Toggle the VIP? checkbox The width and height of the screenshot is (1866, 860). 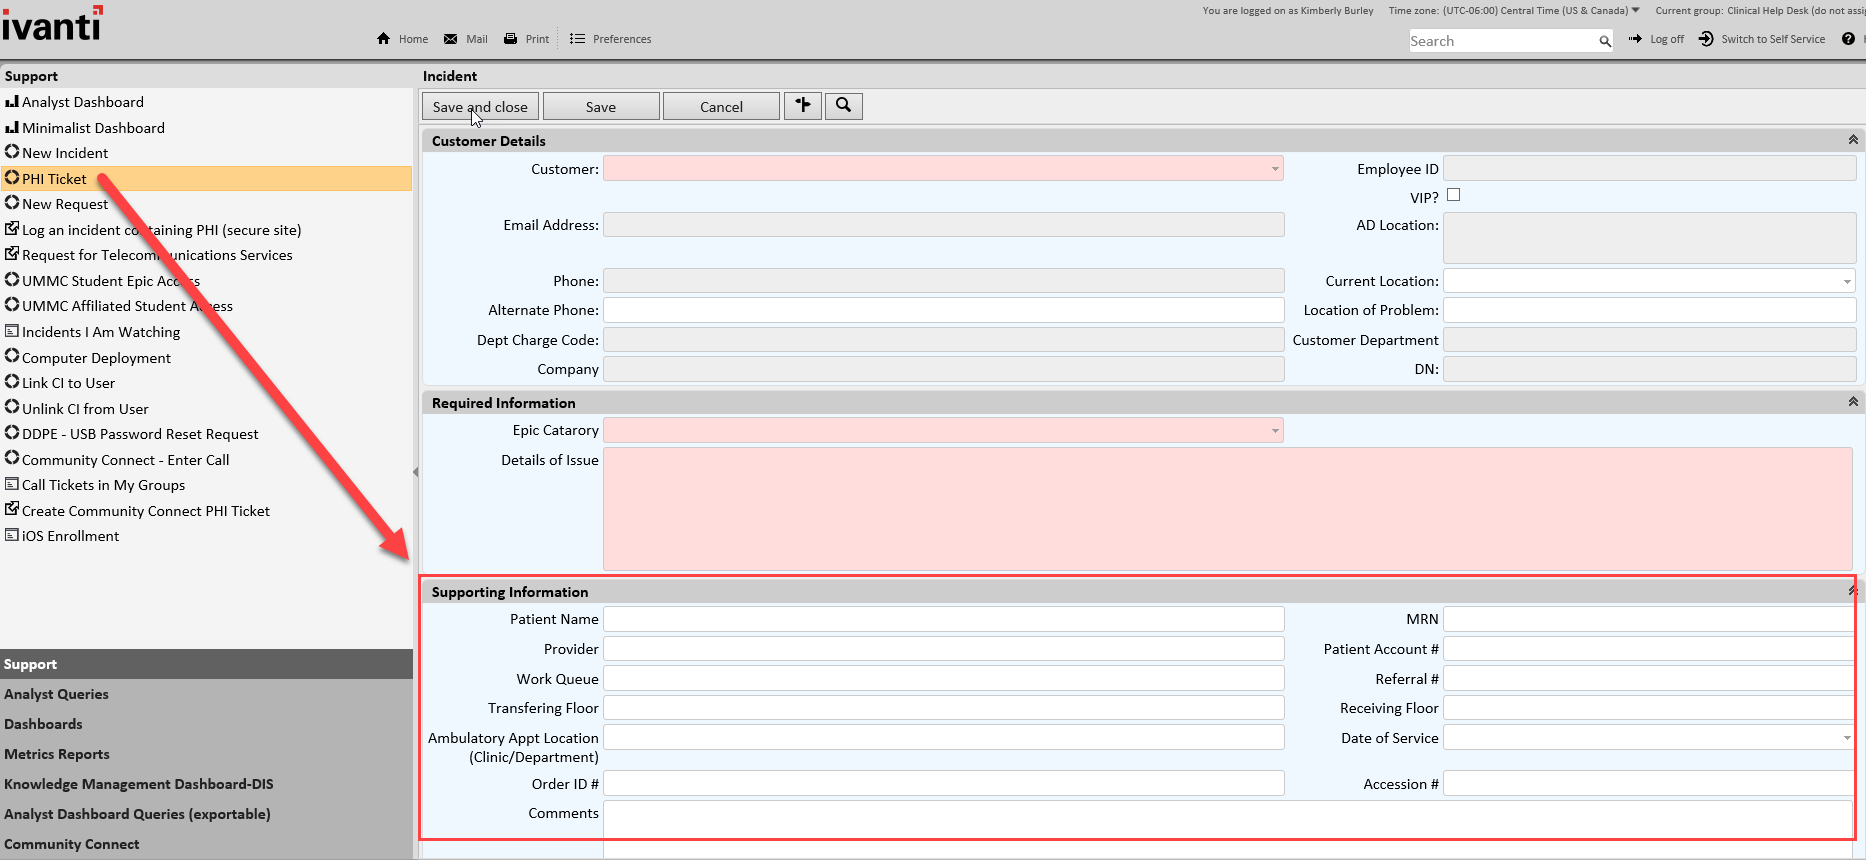[1453, 195]
